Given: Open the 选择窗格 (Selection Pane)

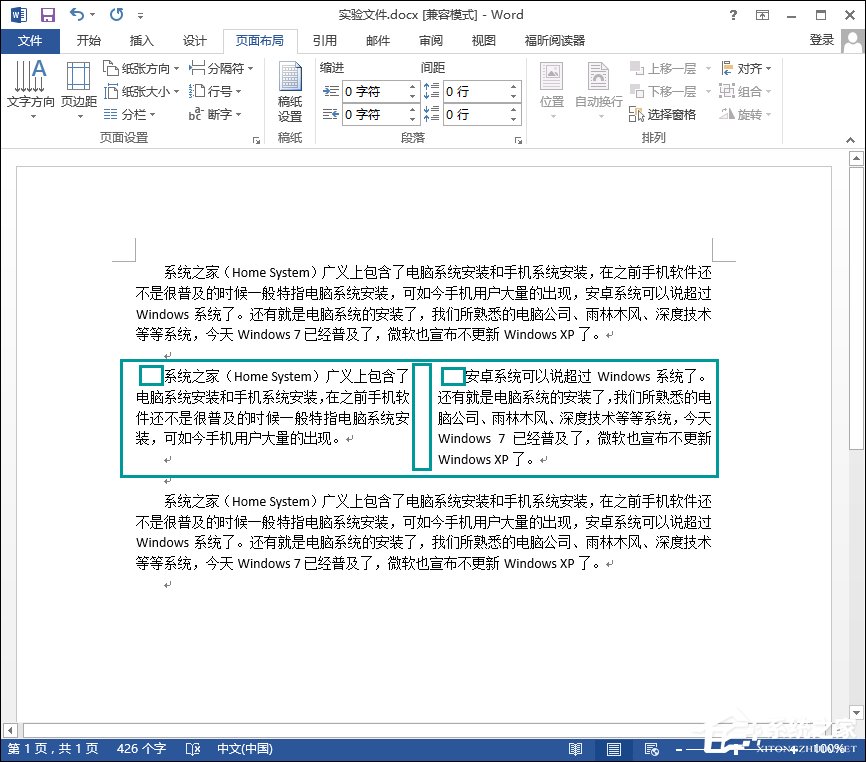Looking at the screenshot, I should tap(673, 114).
